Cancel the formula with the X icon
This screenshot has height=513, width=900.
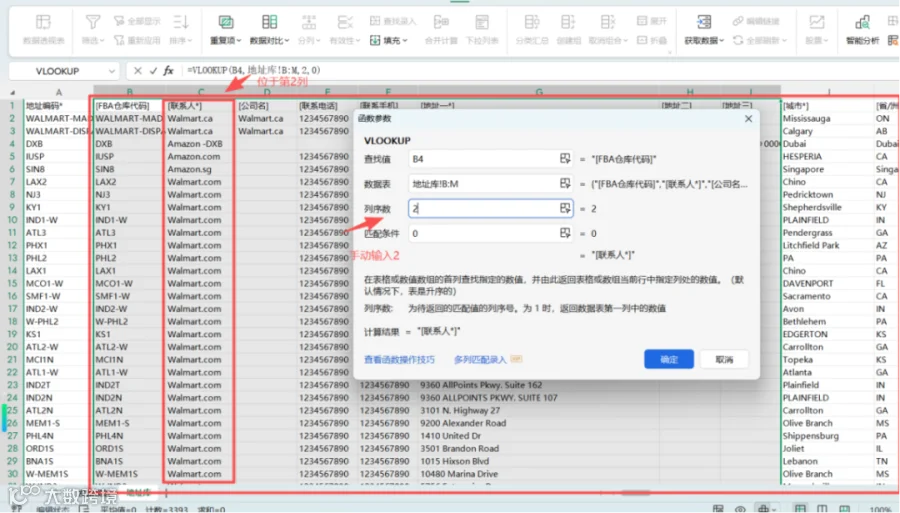pyautogui.click(x=137, y=71)
